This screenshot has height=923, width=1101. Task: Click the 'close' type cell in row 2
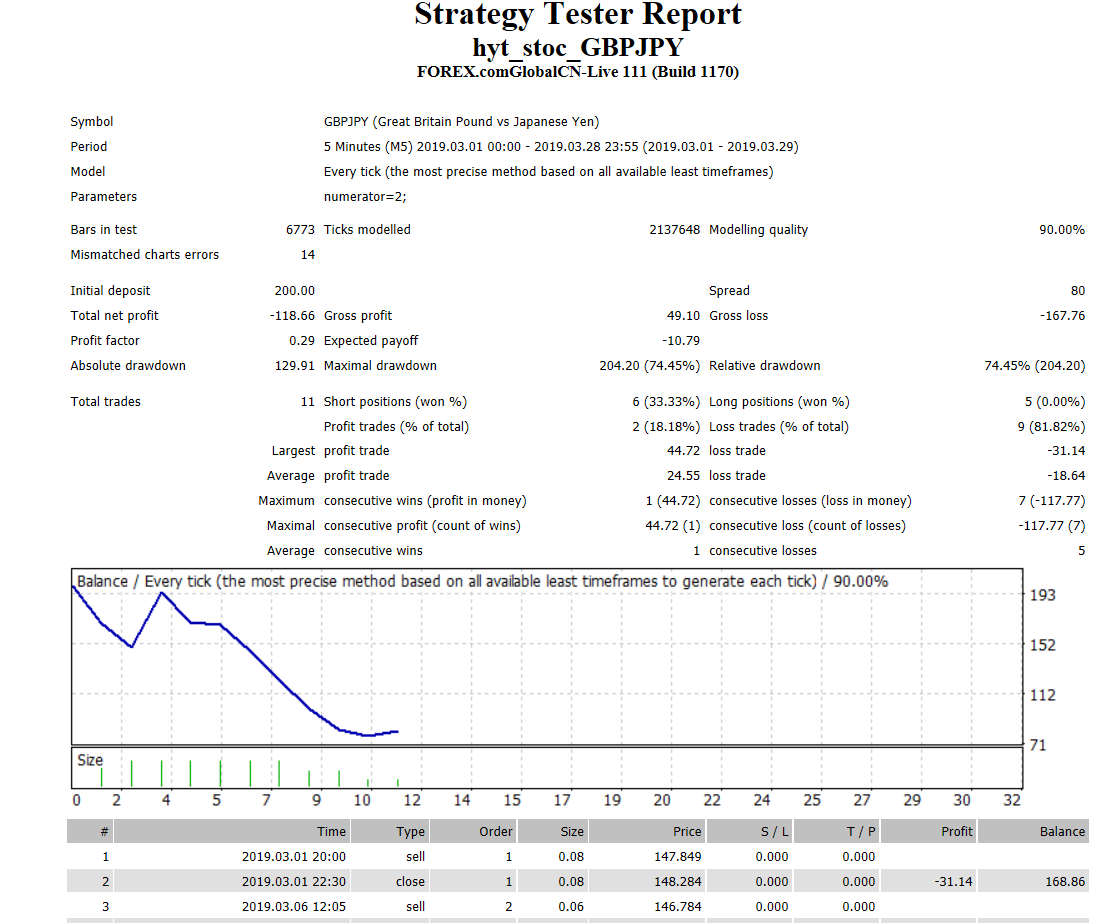tap(410, 882)
